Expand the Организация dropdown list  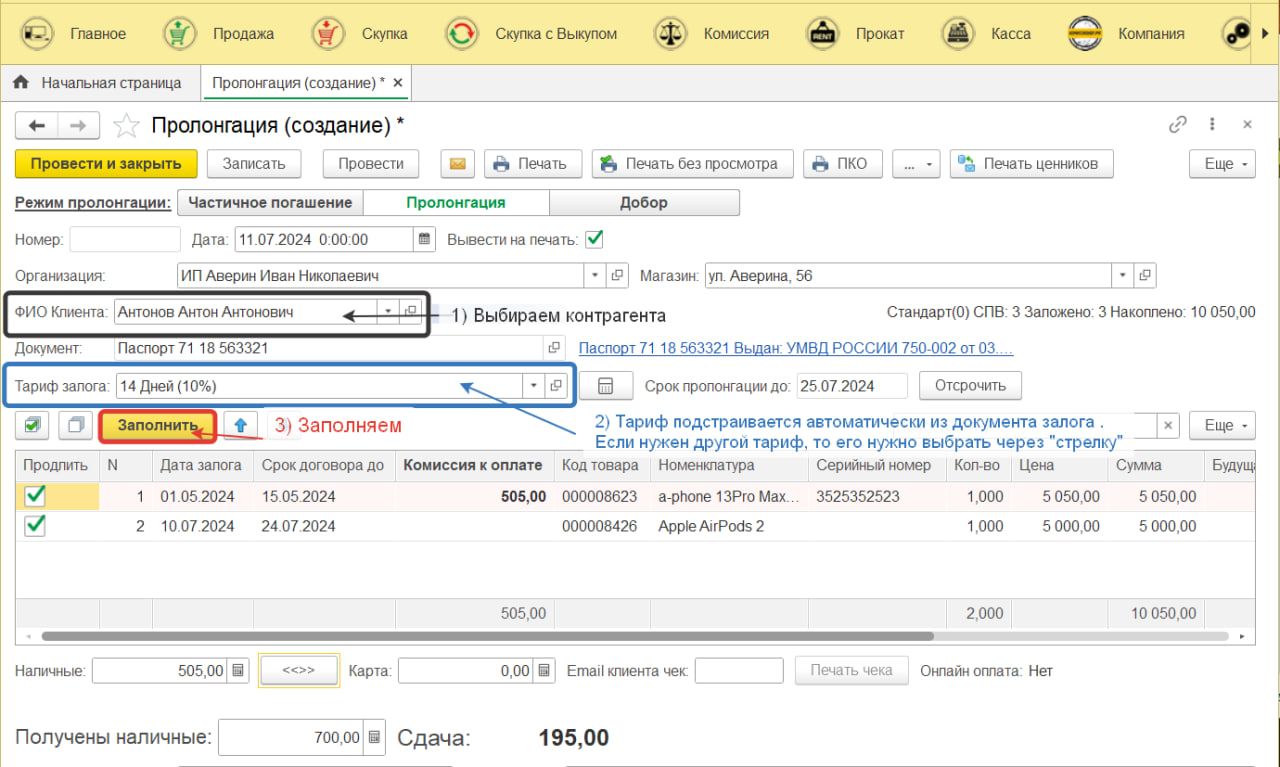(595, 275)
